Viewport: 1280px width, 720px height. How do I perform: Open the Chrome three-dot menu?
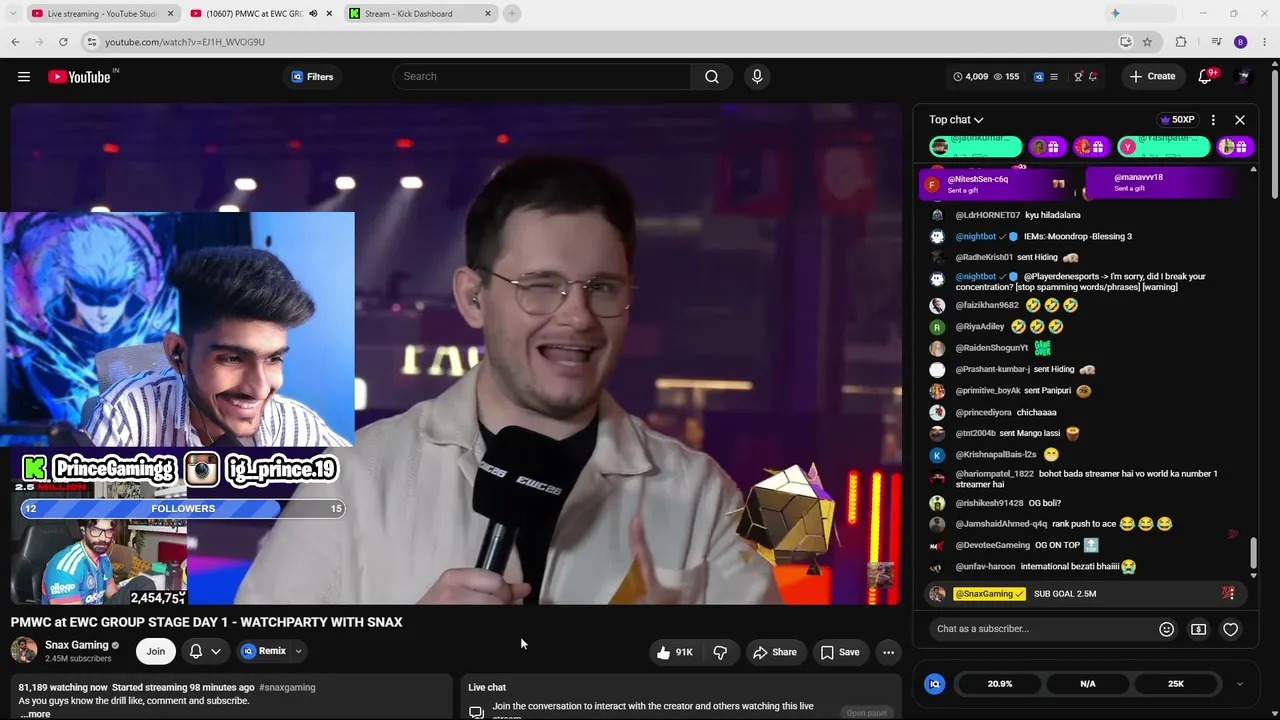(x=1265, y=42)
